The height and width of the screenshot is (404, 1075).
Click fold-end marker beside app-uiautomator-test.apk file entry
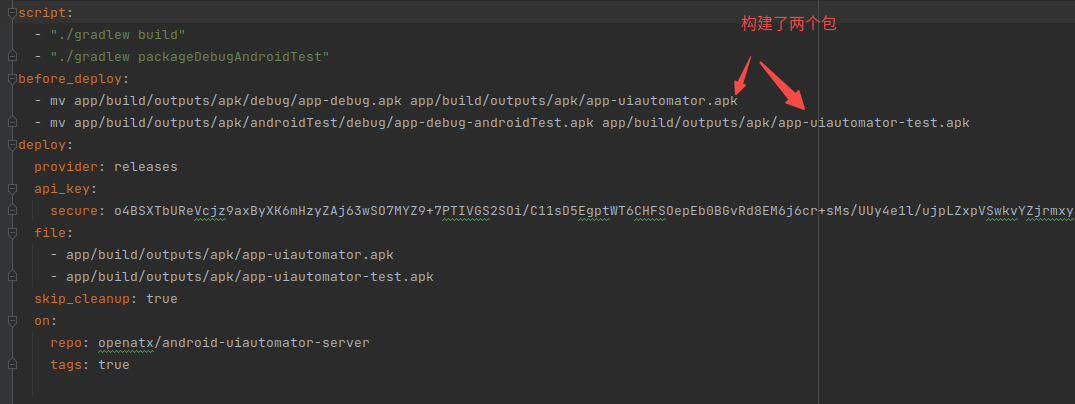click(x=12, y=276)
